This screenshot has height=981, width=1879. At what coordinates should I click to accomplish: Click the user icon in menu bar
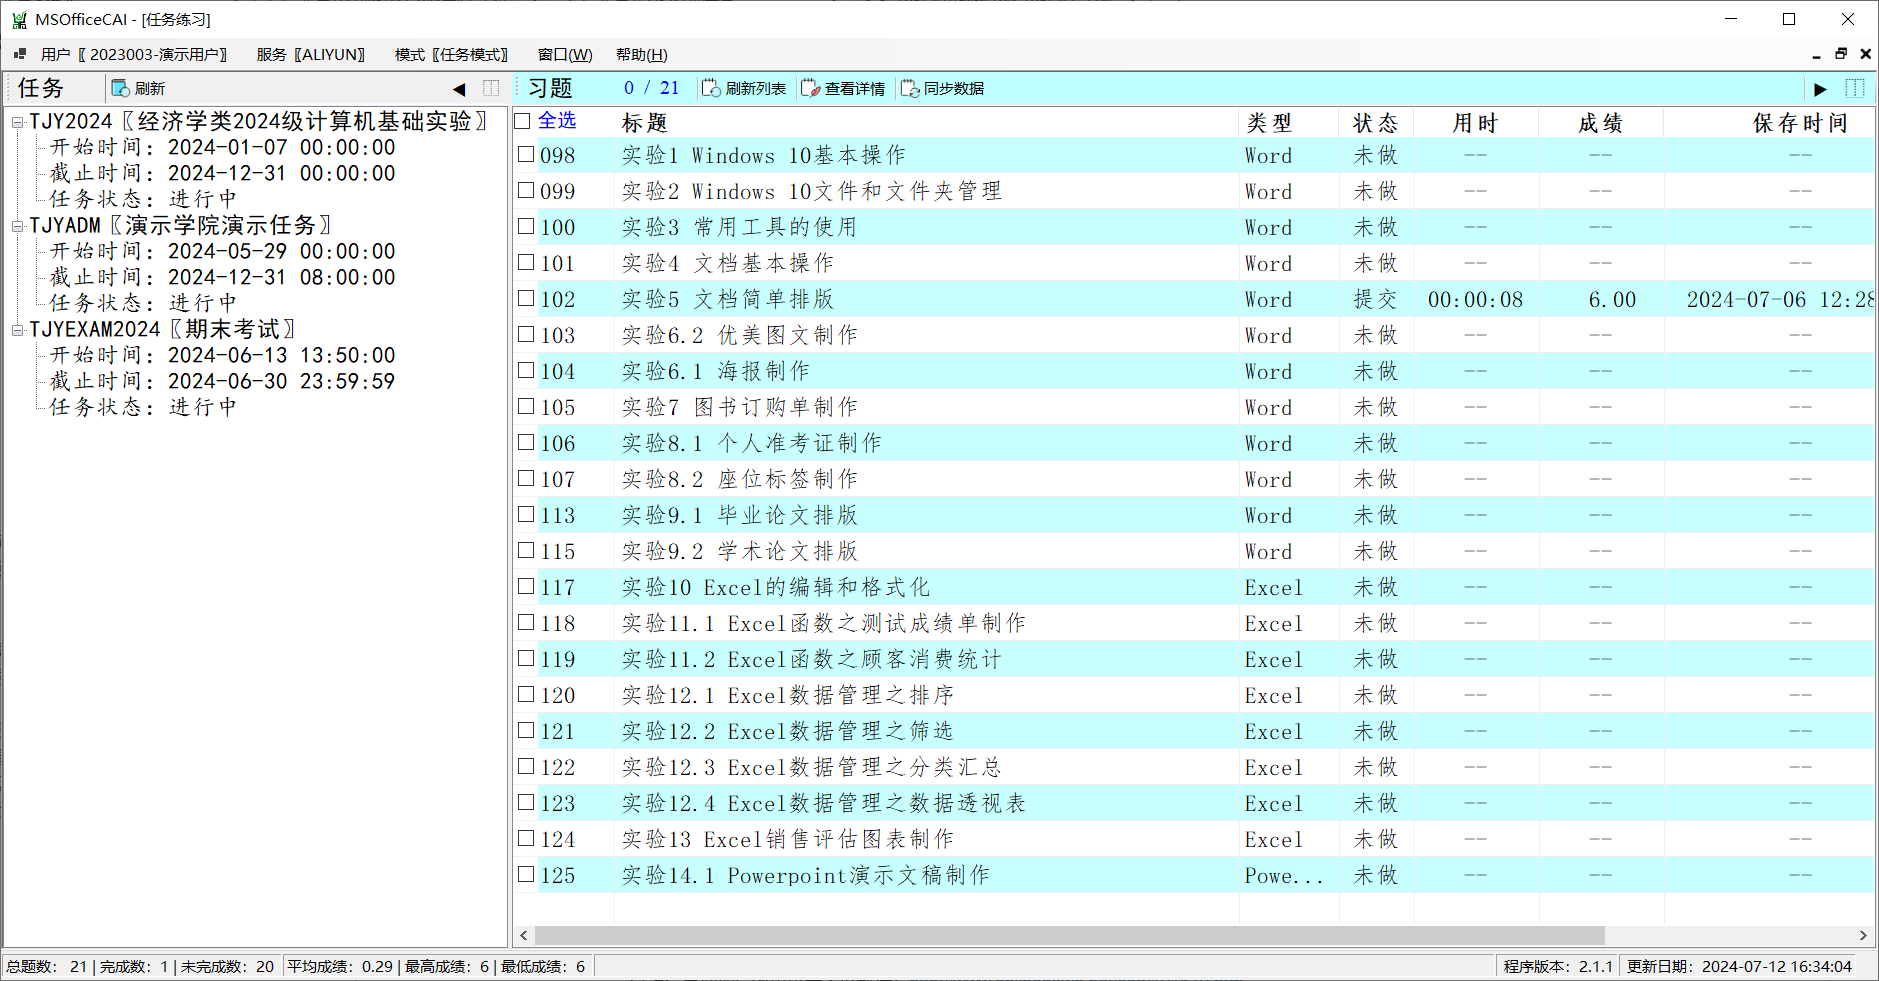point(20,54)
